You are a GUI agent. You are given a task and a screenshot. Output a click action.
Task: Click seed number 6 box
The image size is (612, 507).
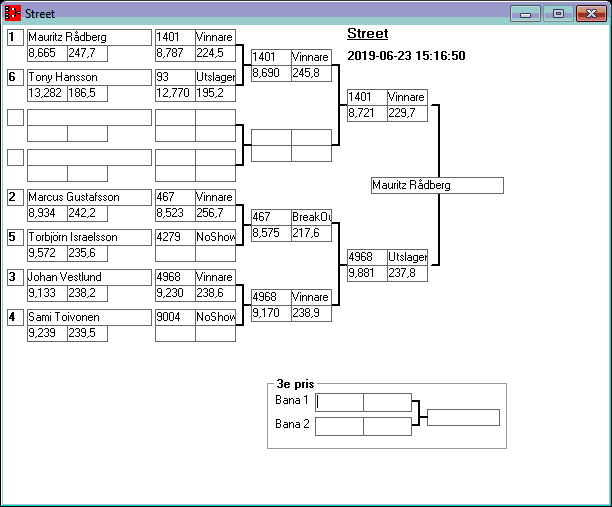(15, 77)
